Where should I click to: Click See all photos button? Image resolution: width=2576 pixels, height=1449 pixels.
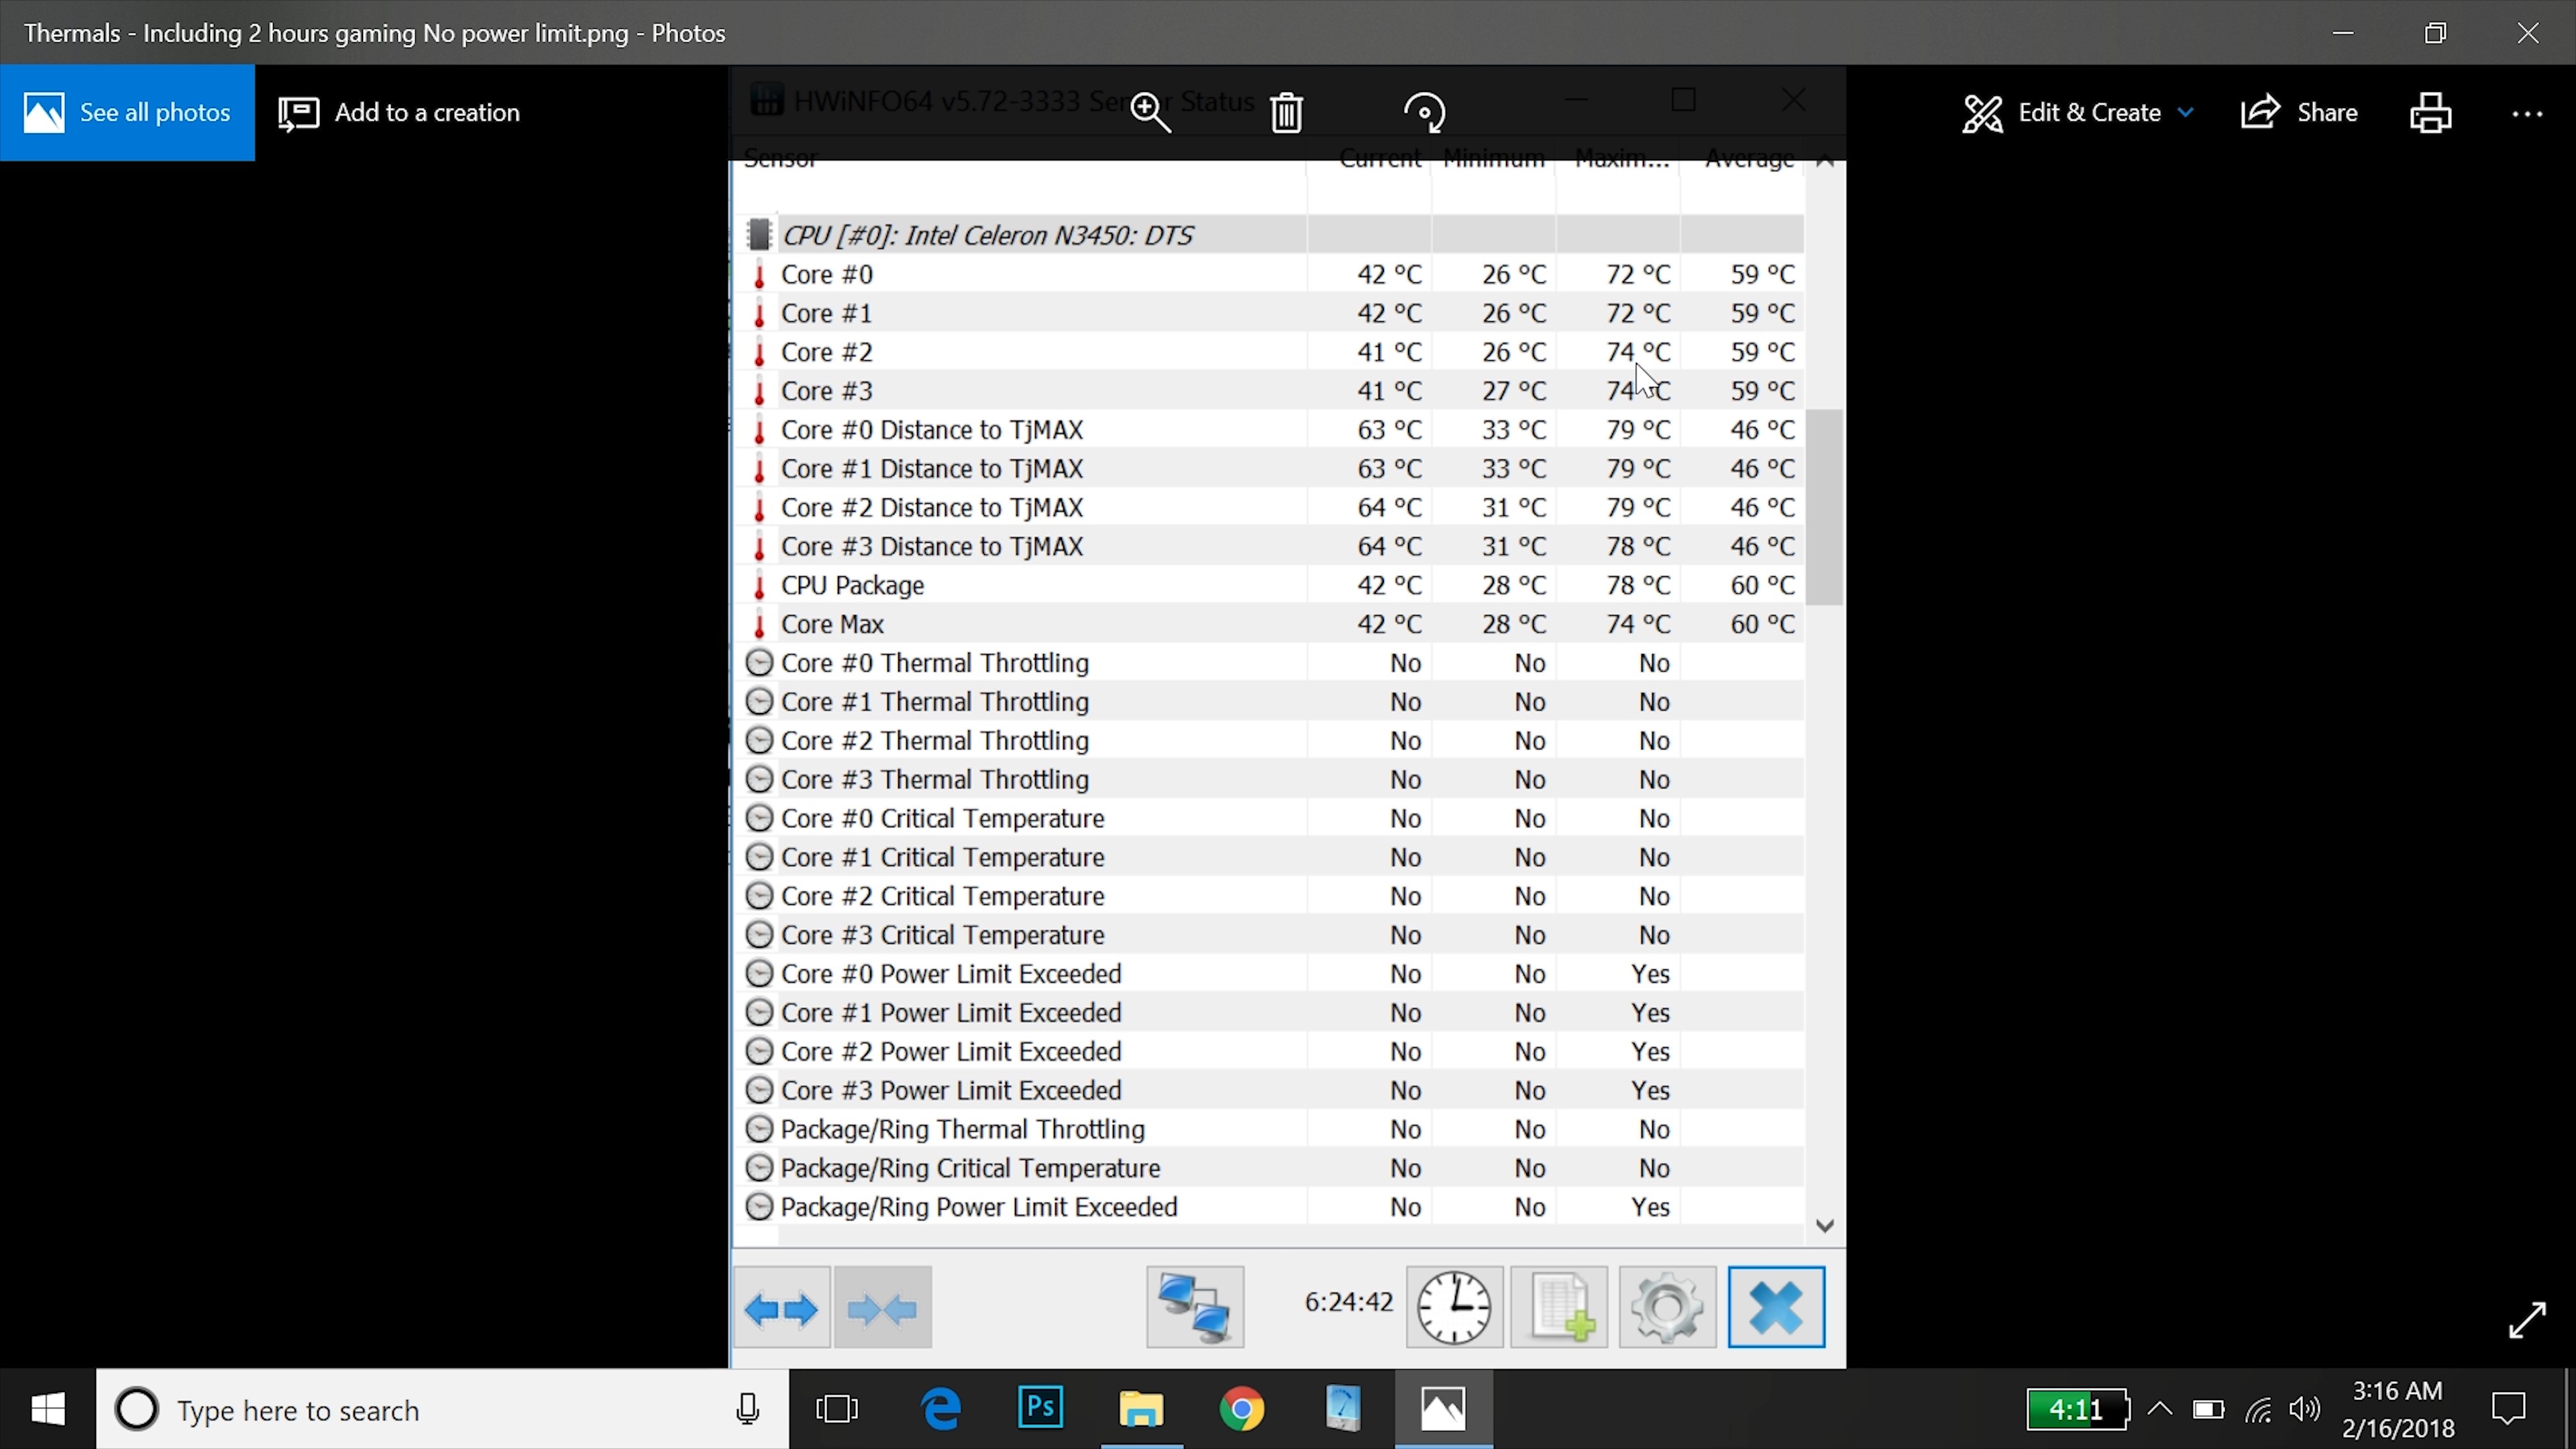[127, 112]
